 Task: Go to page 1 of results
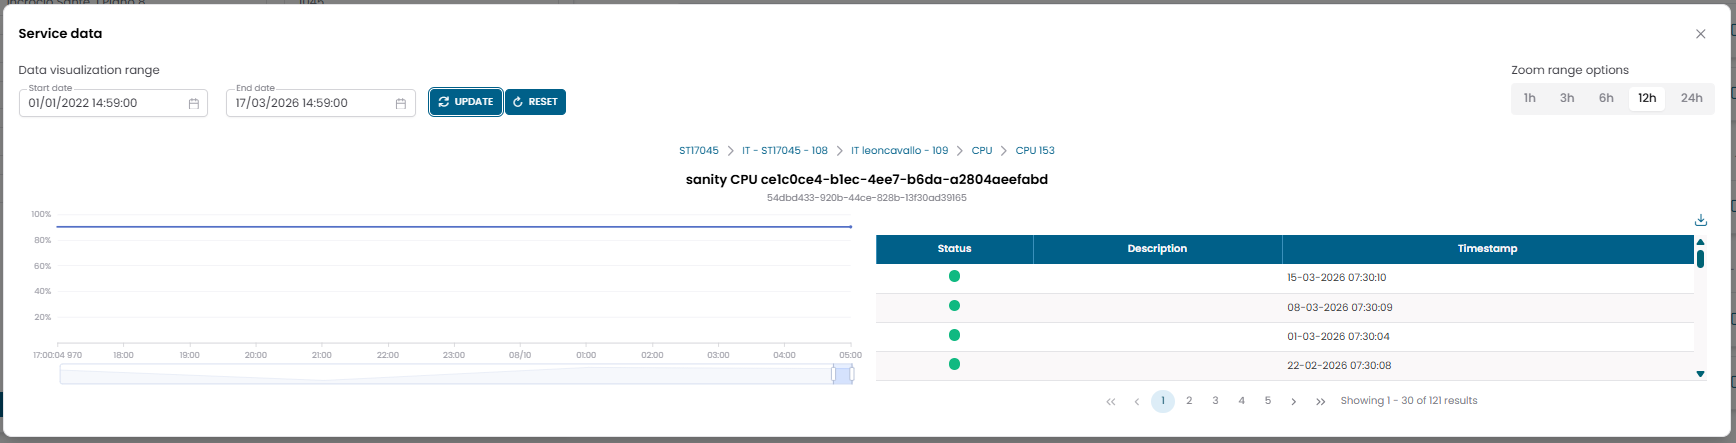[x=1163, y=401]
